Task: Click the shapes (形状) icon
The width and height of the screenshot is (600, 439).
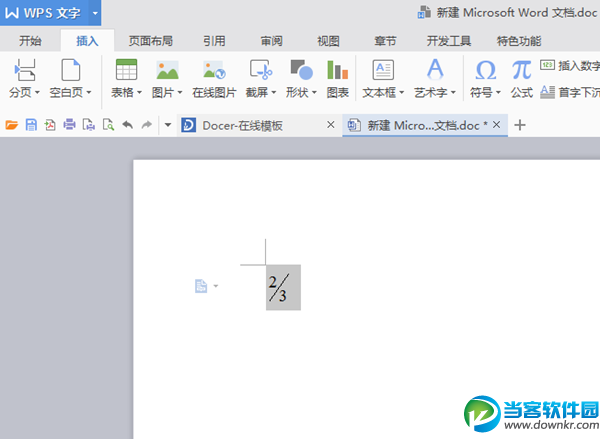Action: pyautogui.click(x=302, y=70)
